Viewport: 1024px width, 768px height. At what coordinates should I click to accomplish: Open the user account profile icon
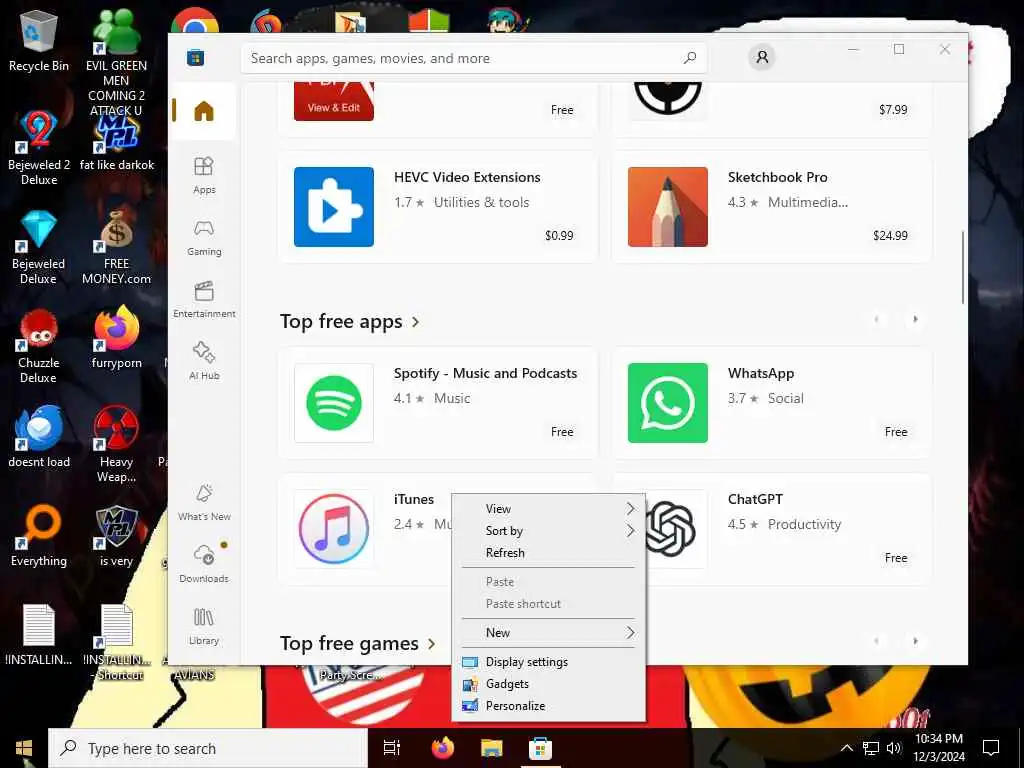pyautogui.click(x=761, y=57)
